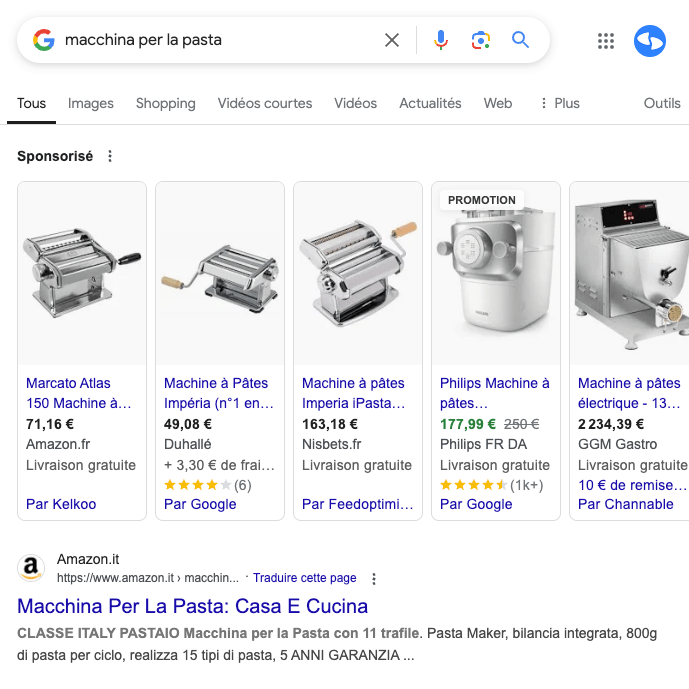Open Google apps grid

point(606,41)
